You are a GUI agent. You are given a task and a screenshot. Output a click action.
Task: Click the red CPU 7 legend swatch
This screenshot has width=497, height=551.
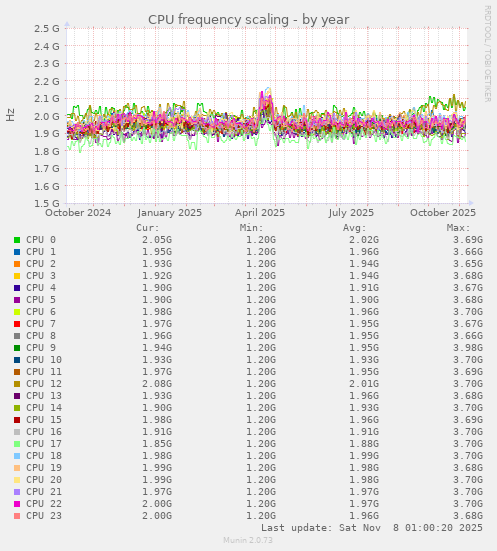click(17, 324)
